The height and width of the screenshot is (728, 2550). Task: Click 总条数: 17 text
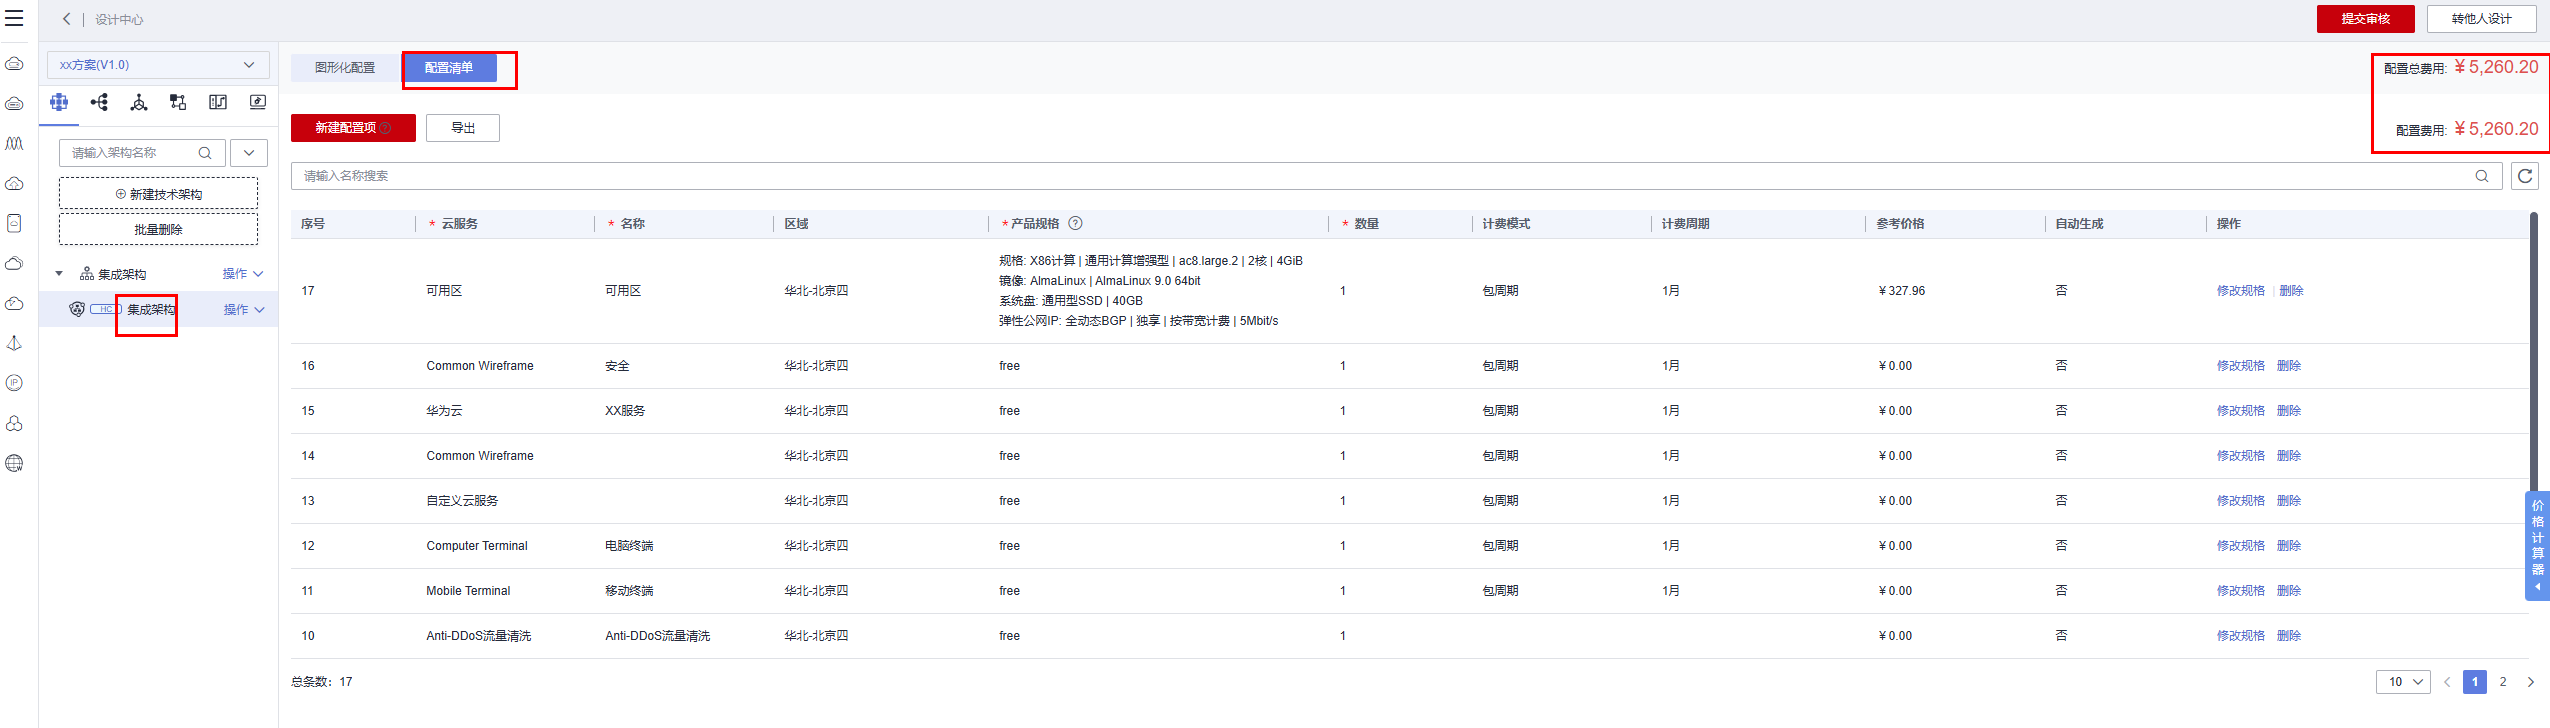[x=321, y=682]
